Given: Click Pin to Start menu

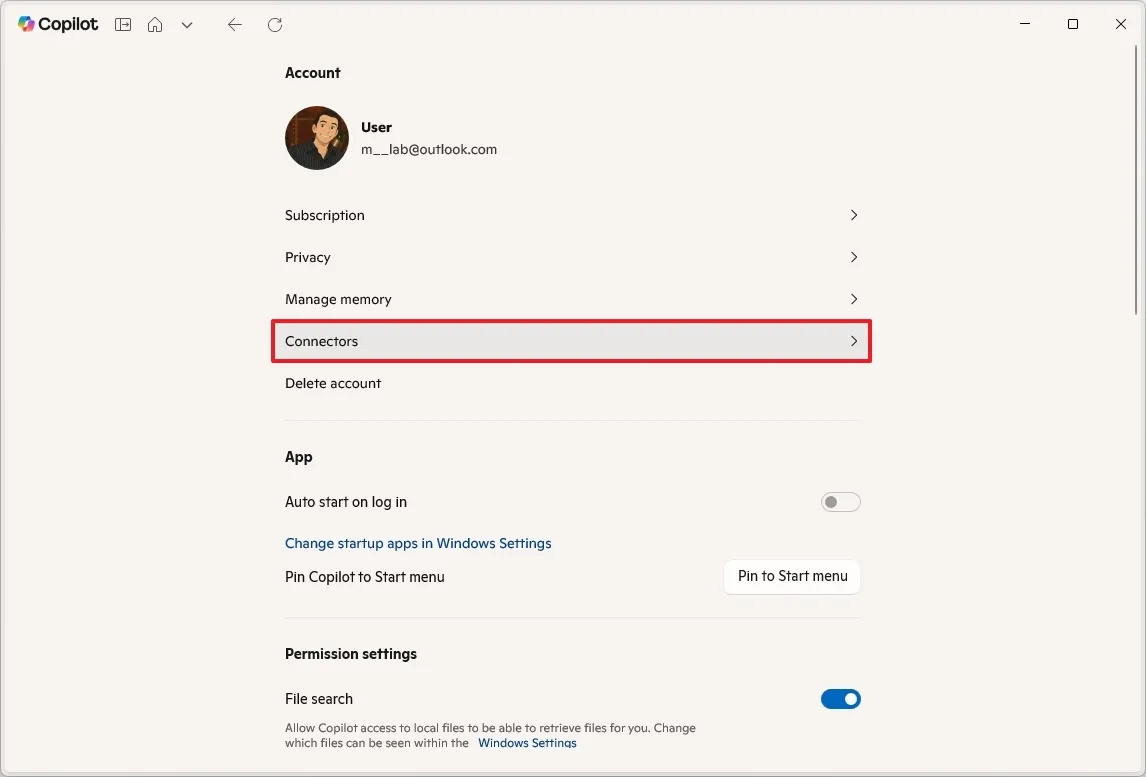Looking at the screenshot, I should coord(791,576).
